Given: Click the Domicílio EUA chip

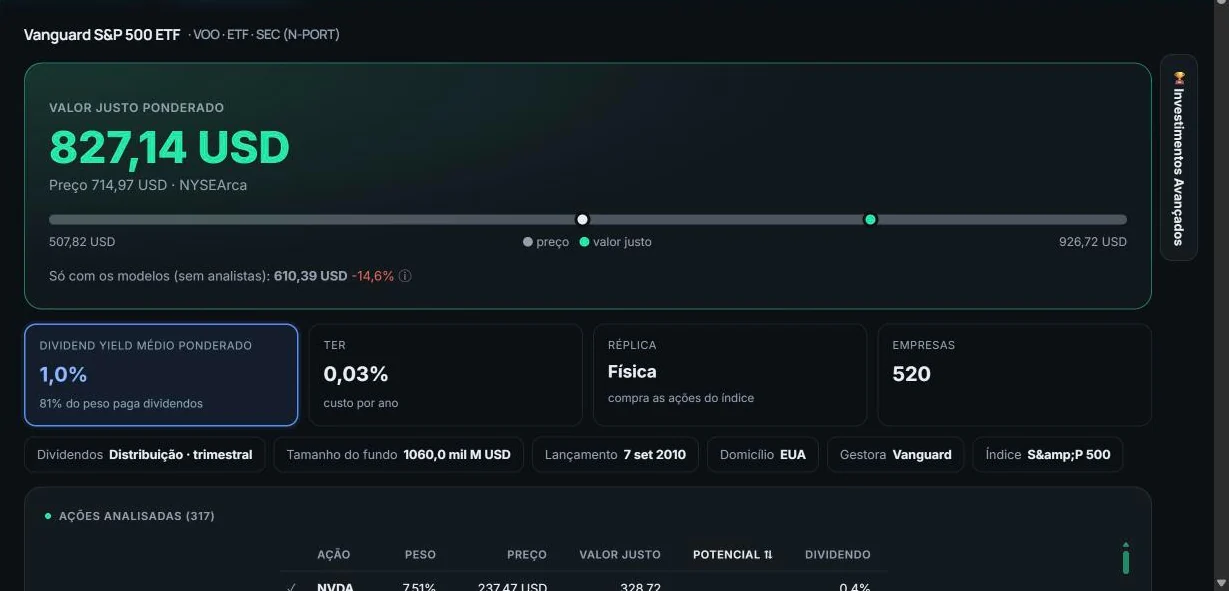Looking at the screenshot, I should (763, 454).
